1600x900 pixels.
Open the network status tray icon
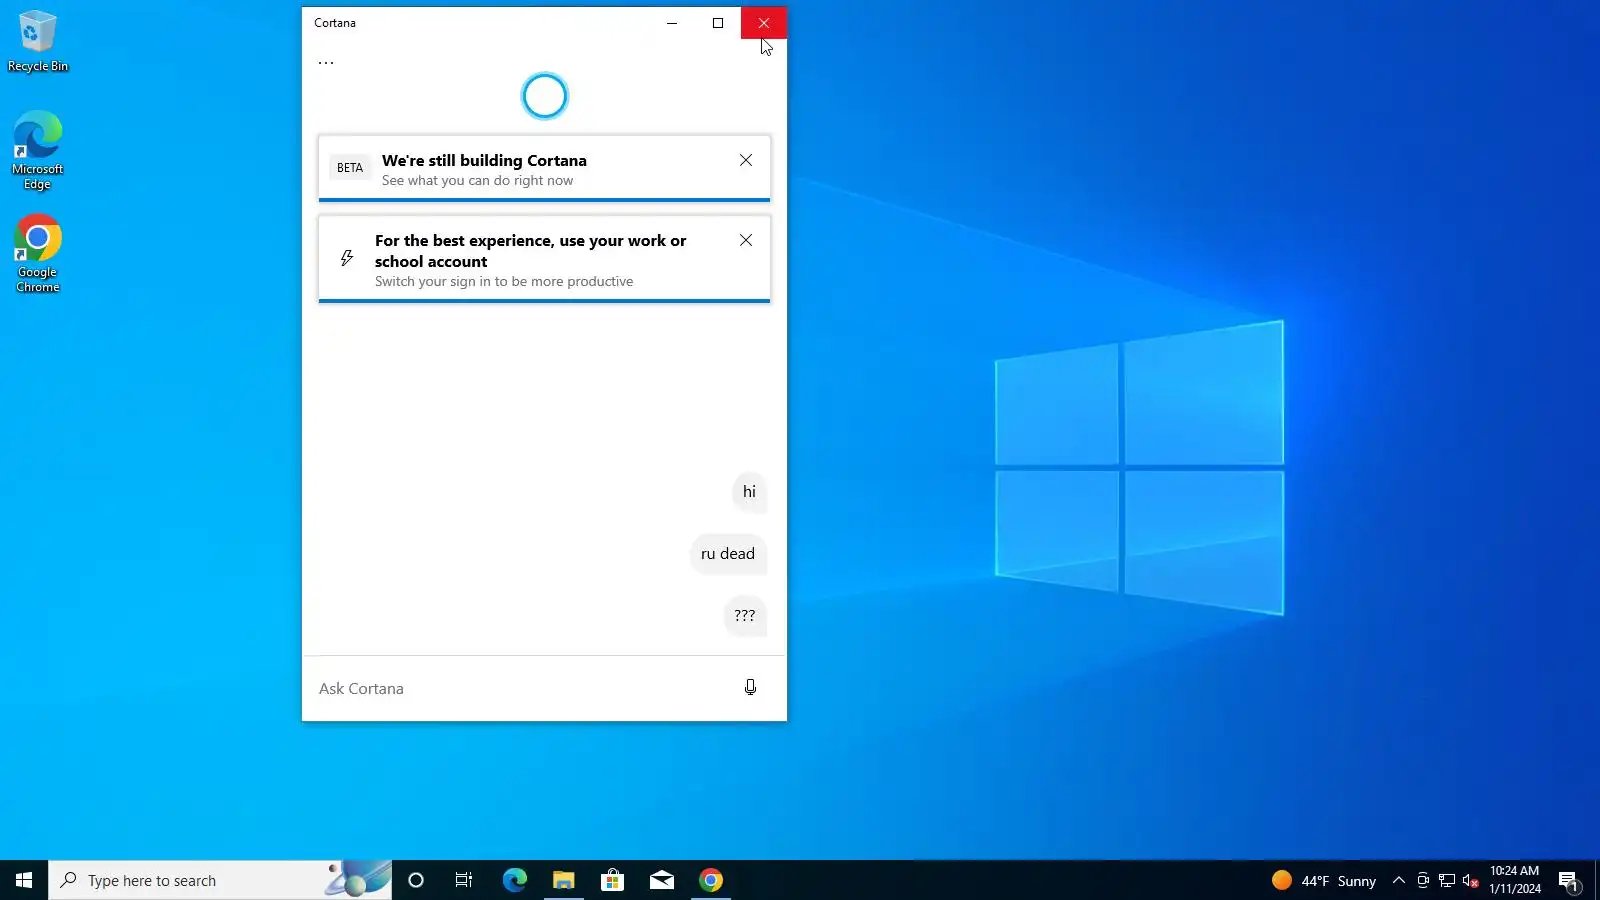point(1447,880)
